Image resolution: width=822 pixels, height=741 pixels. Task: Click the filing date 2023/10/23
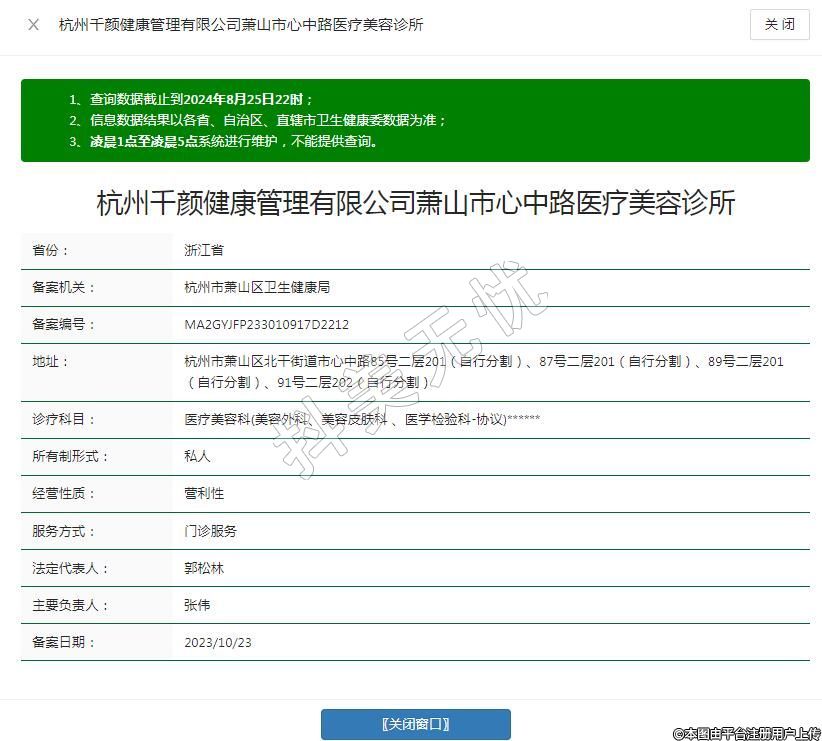pos(218,642)
